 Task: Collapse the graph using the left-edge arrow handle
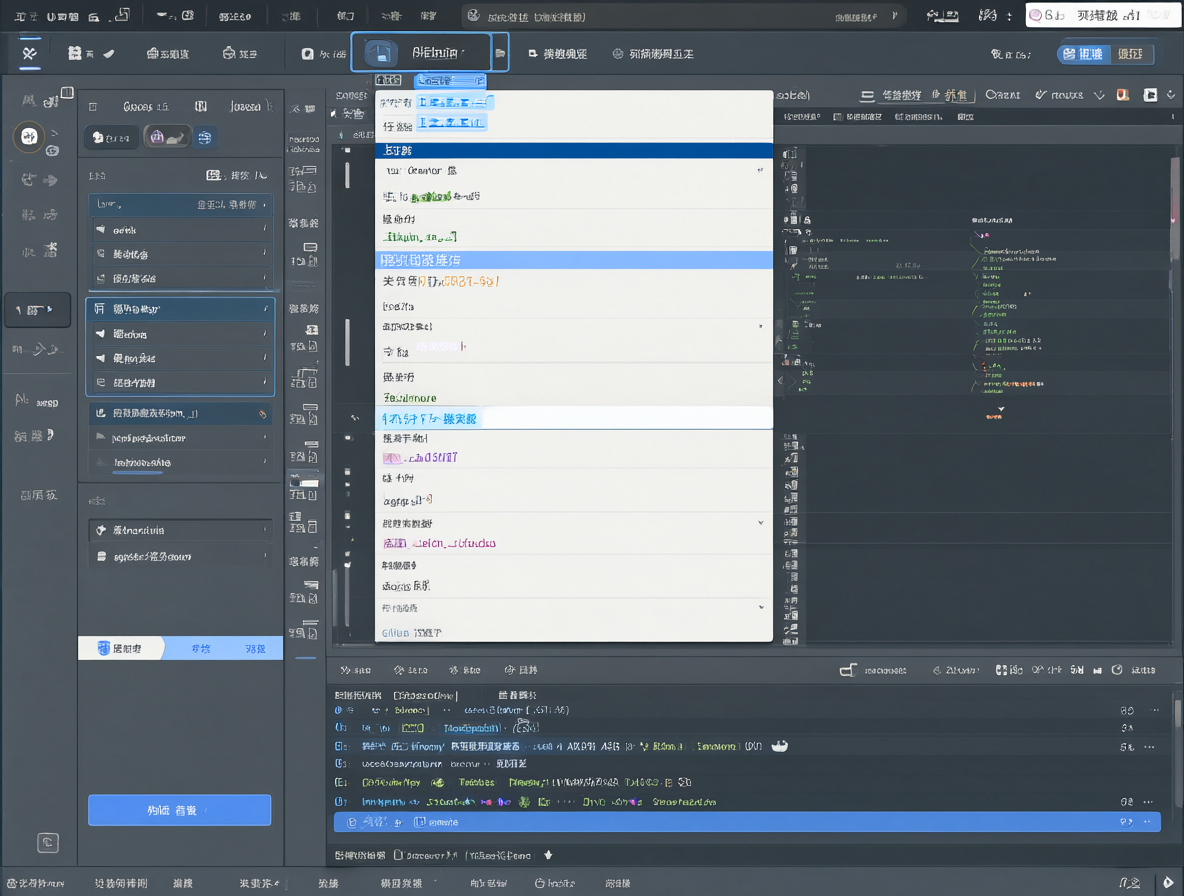click(x=780, y=380)
